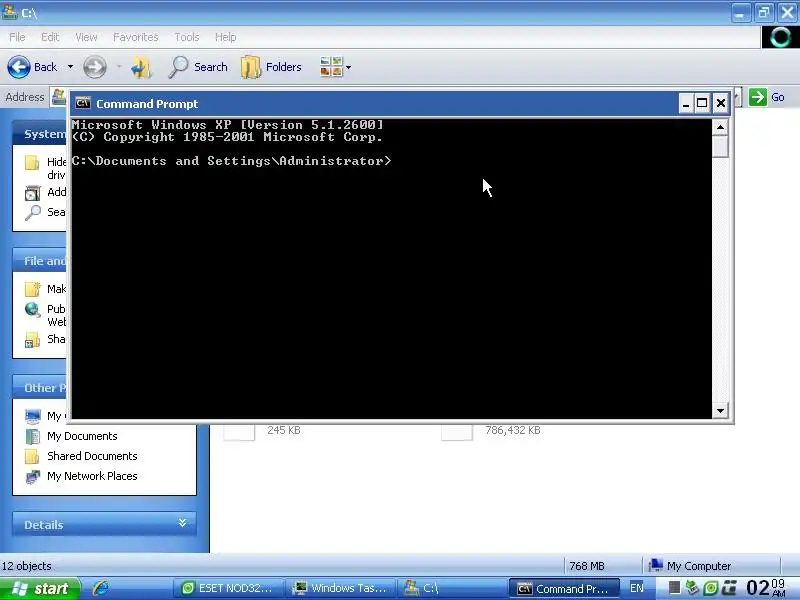Maximize the Command Prompt window
800x600 pixels.
[702, 104]
